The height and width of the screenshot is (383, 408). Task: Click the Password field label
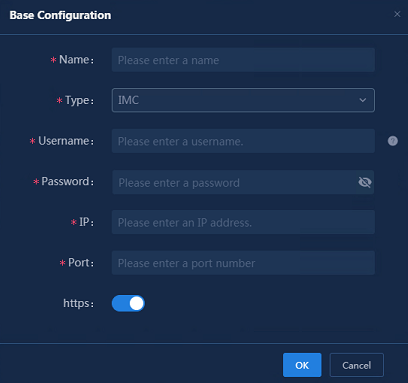pyautogui.click(x=65, y=182)
